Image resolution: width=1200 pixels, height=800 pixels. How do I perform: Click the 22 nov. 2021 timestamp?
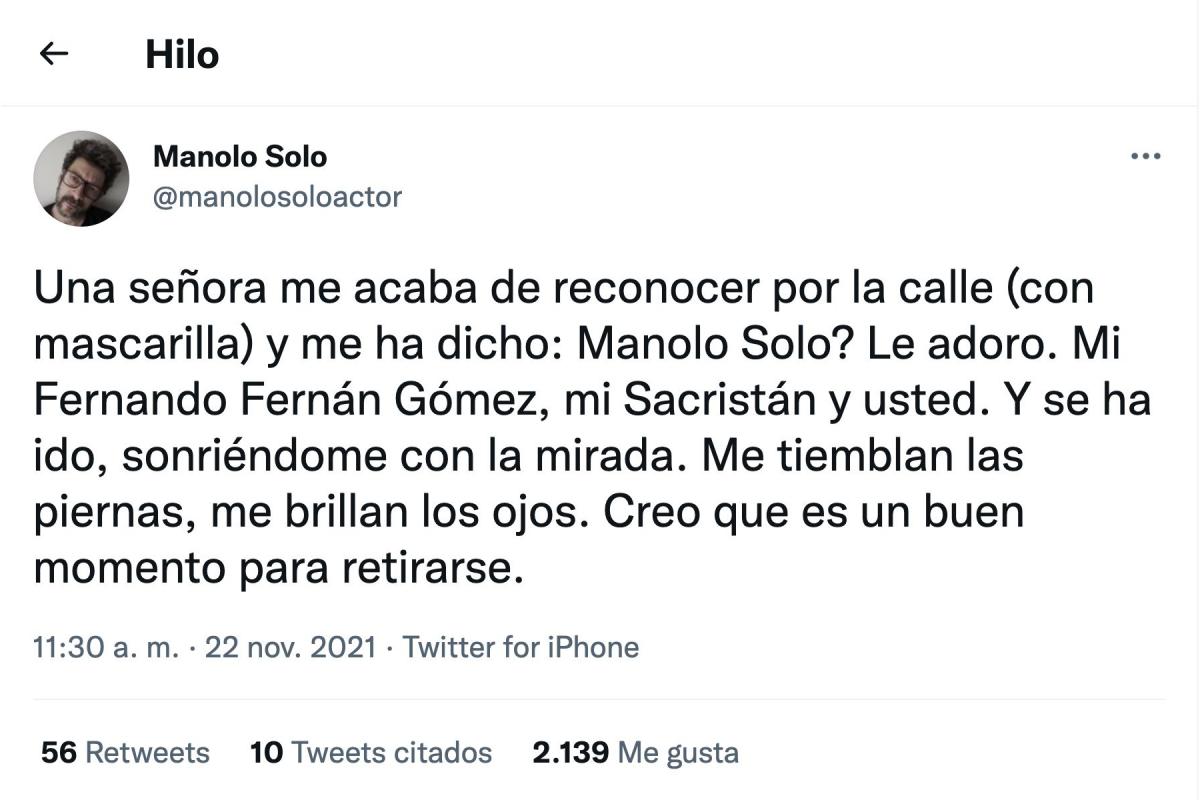point(290,647)
